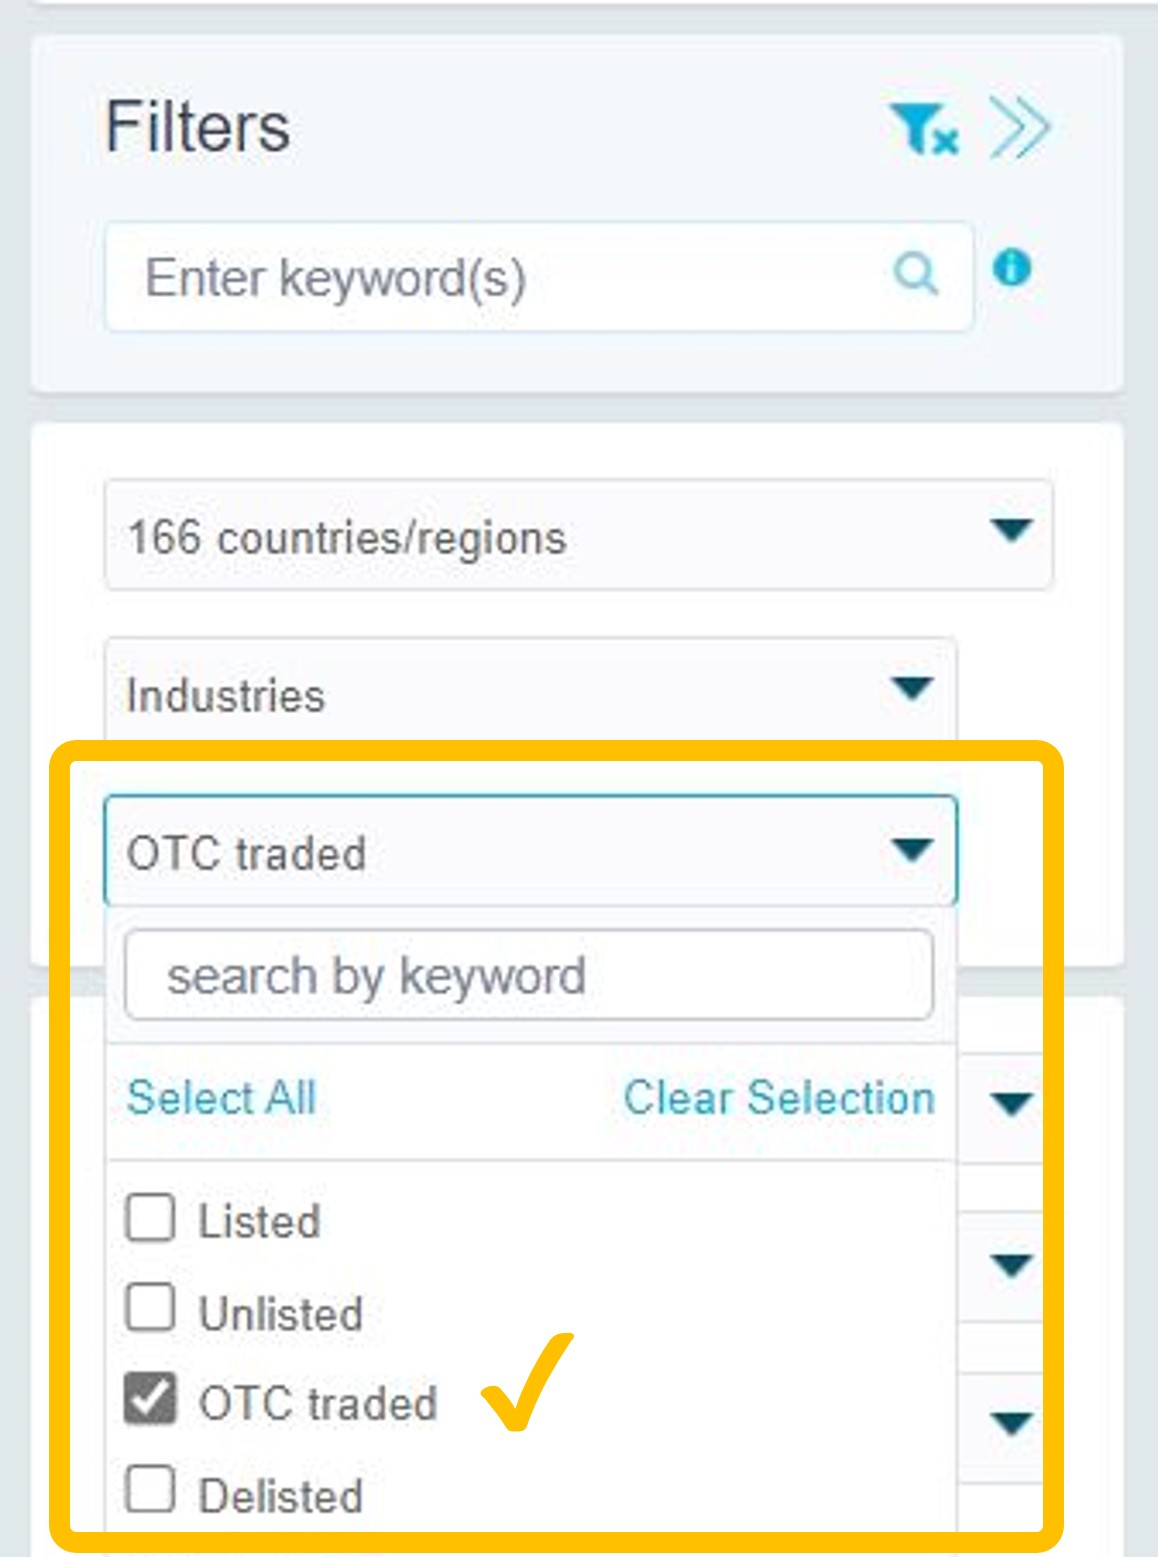Screen dimensions: 1158x1557
Task: Collapse Filters panel with double chevron
Action: tap(1019, 128)
